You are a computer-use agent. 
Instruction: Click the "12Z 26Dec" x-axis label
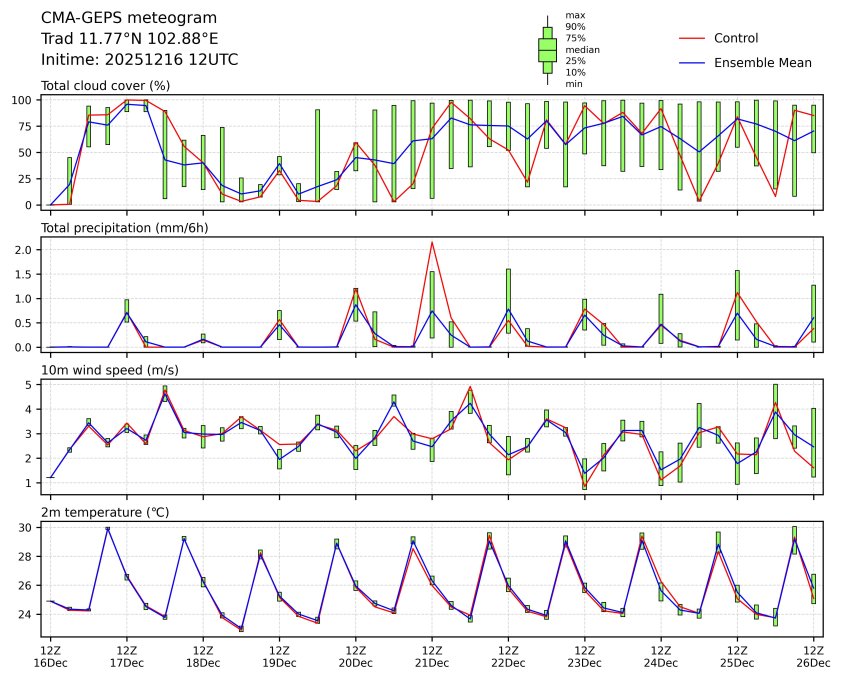click(x=813, y=655)
